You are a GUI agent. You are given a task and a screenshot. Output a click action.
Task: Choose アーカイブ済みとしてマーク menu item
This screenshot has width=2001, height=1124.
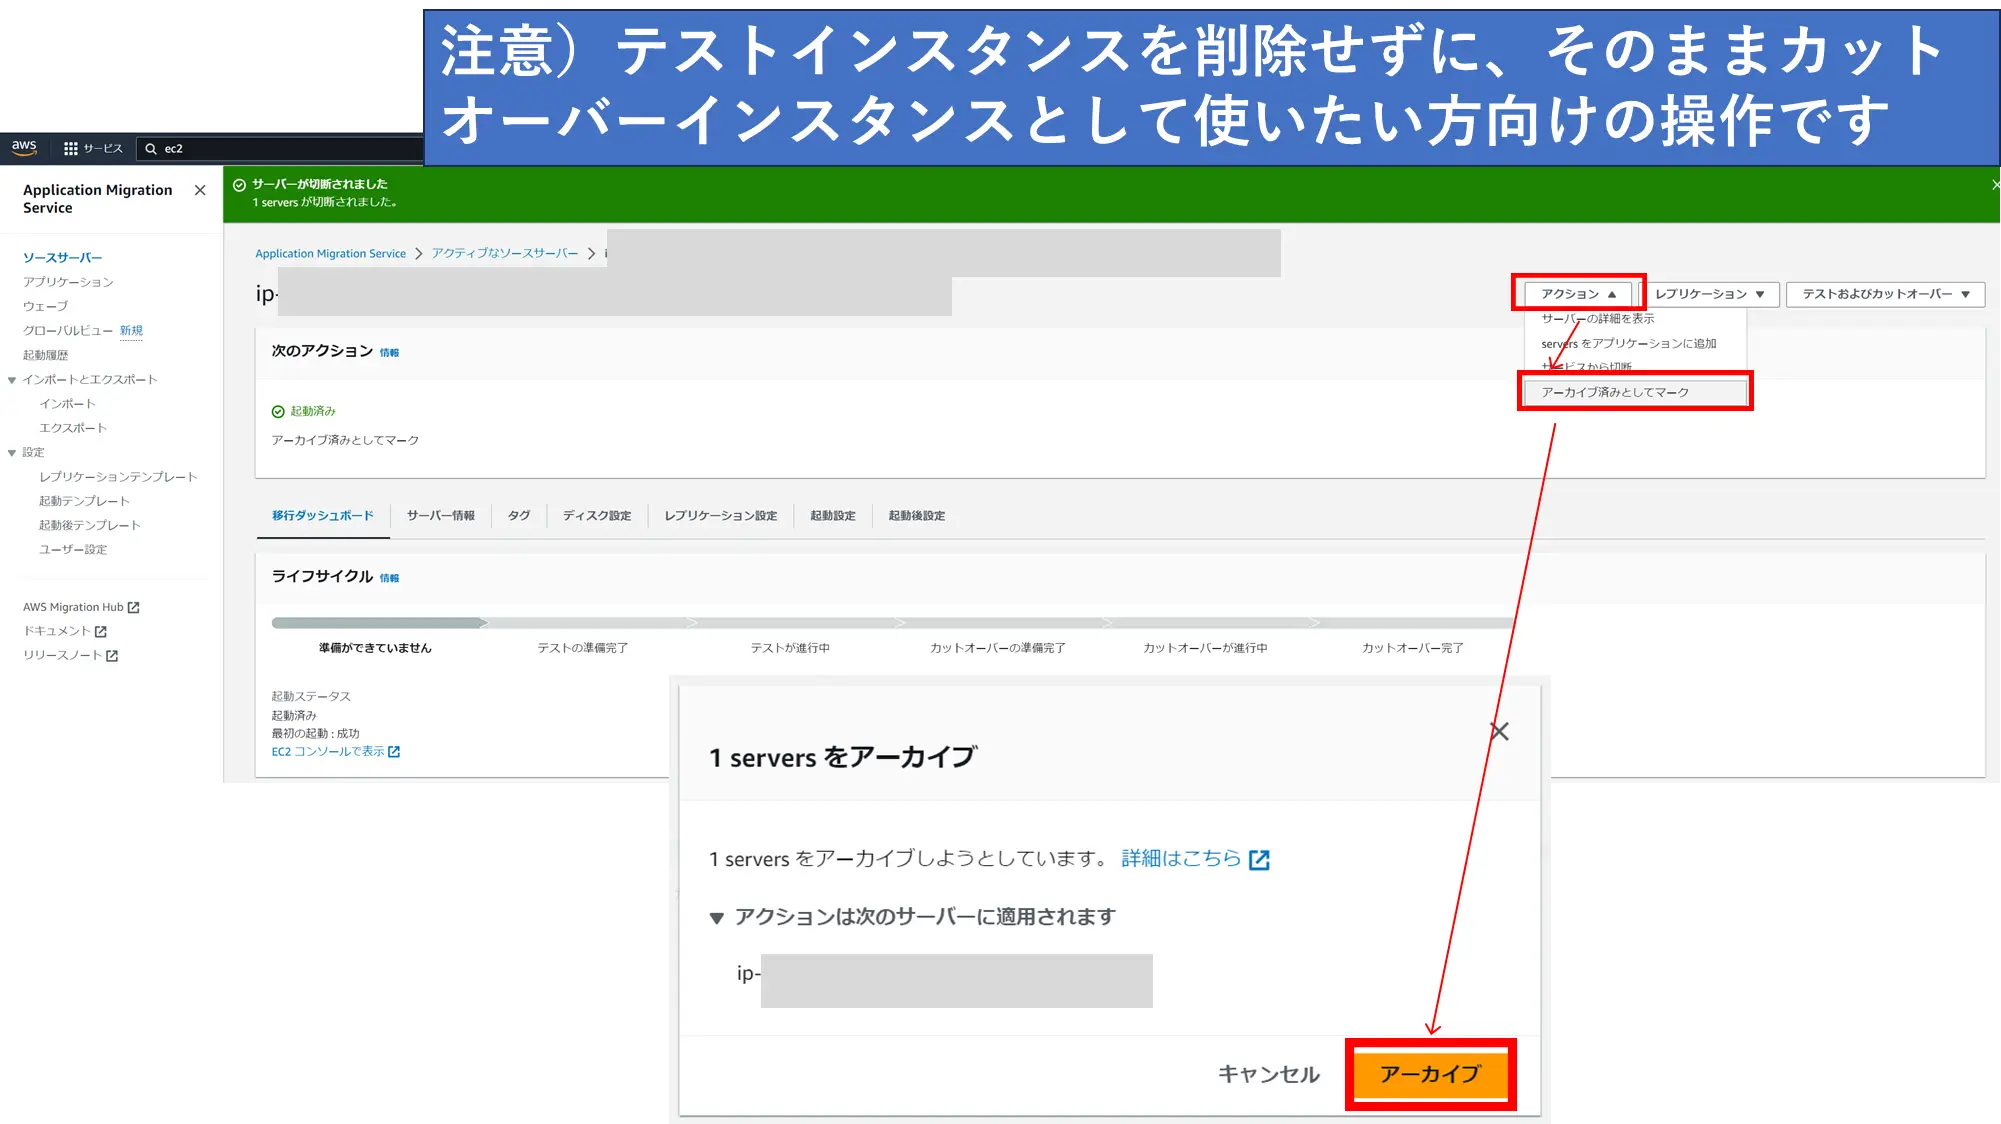pyautogui.click(x=1635, y=392)
